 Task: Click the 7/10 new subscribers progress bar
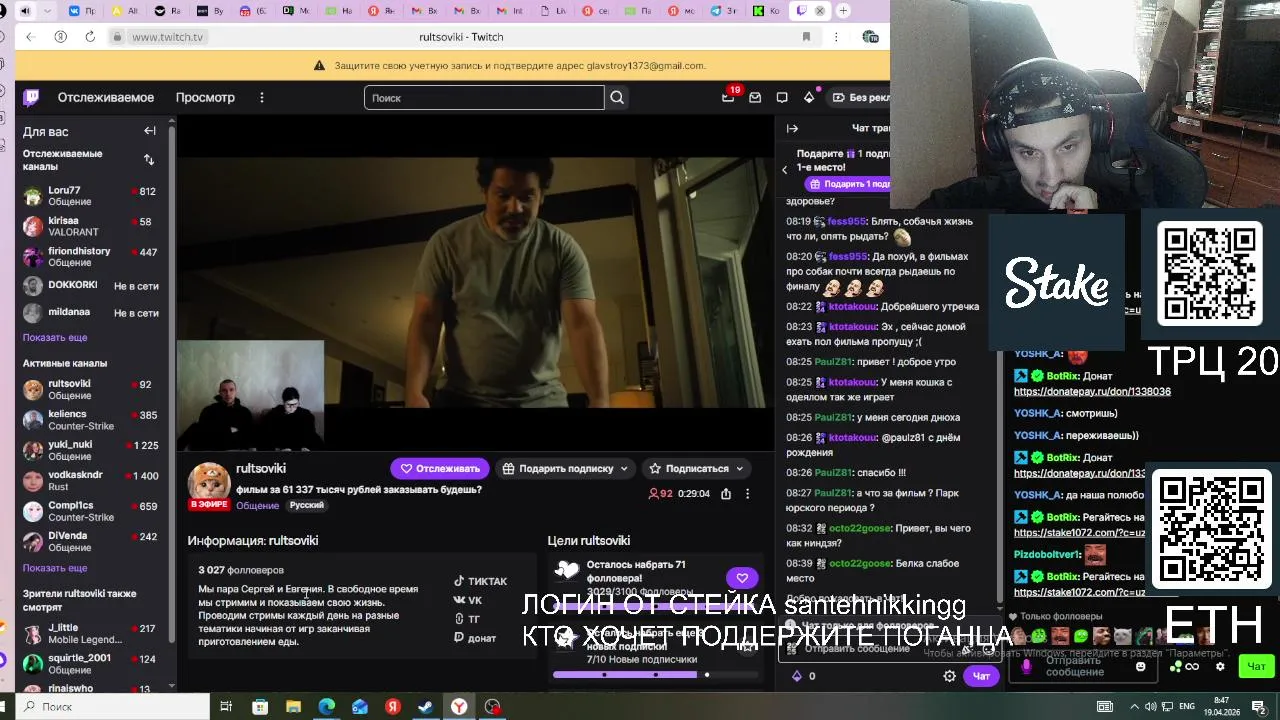click(x=655, y=675)
